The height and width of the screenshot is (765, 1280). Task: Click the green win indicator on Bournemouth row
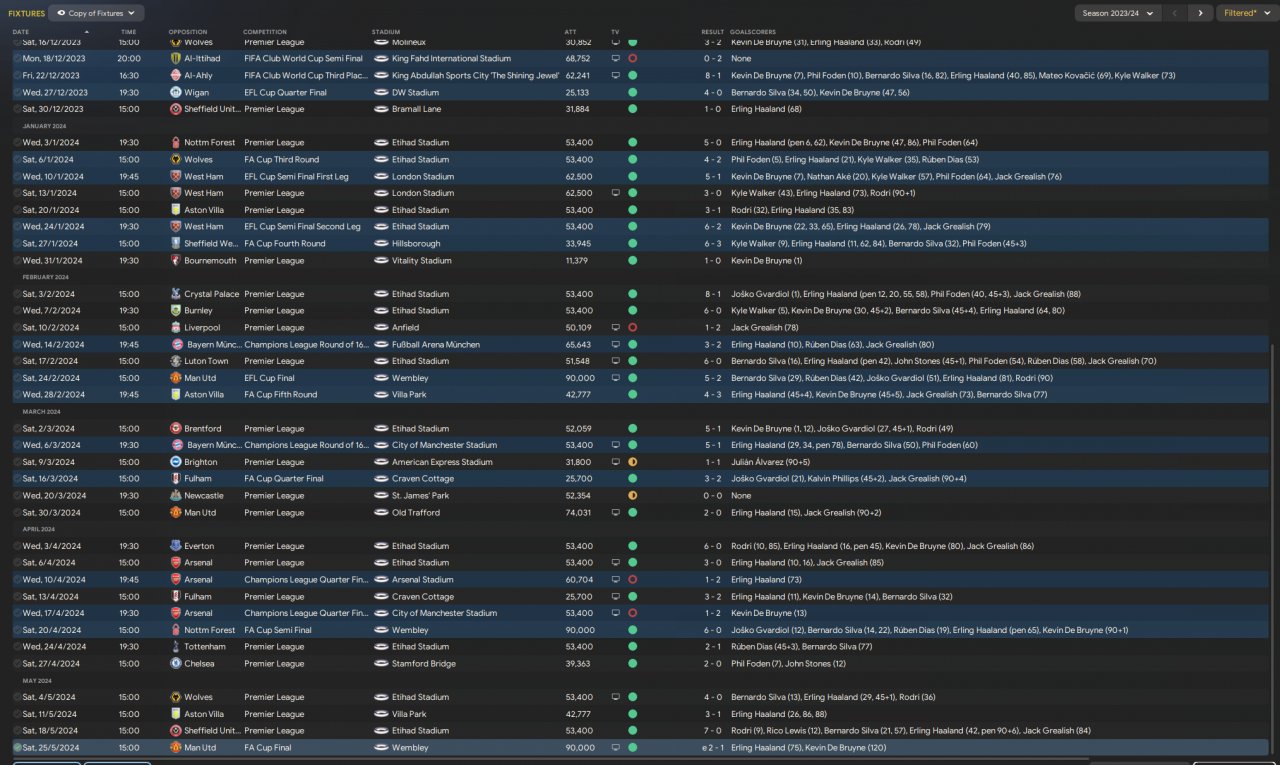[632, 261]
